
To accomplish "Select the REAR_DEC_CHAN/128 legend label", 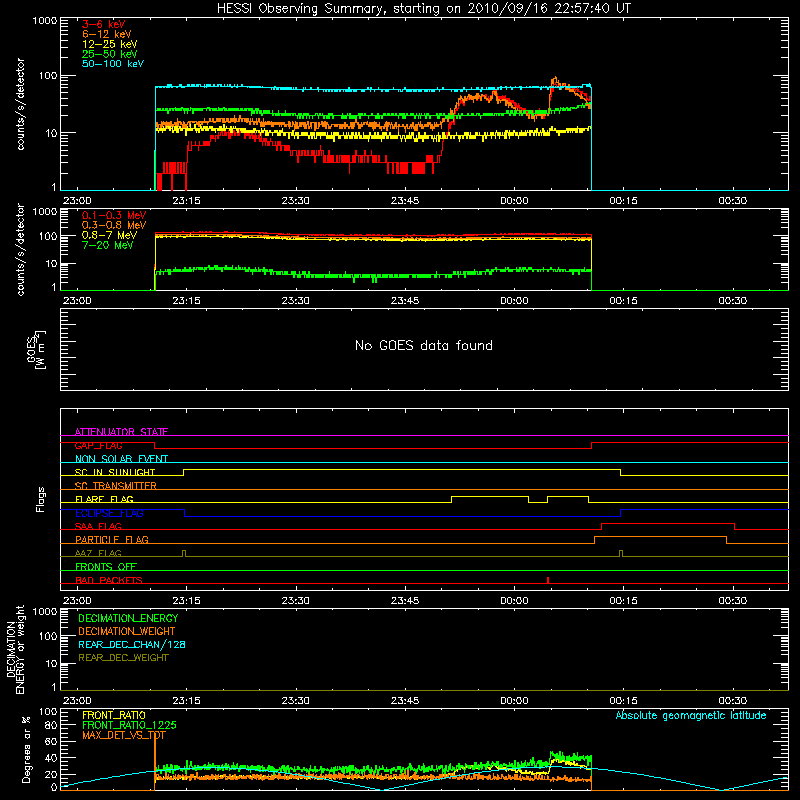I will coord(132,645).
